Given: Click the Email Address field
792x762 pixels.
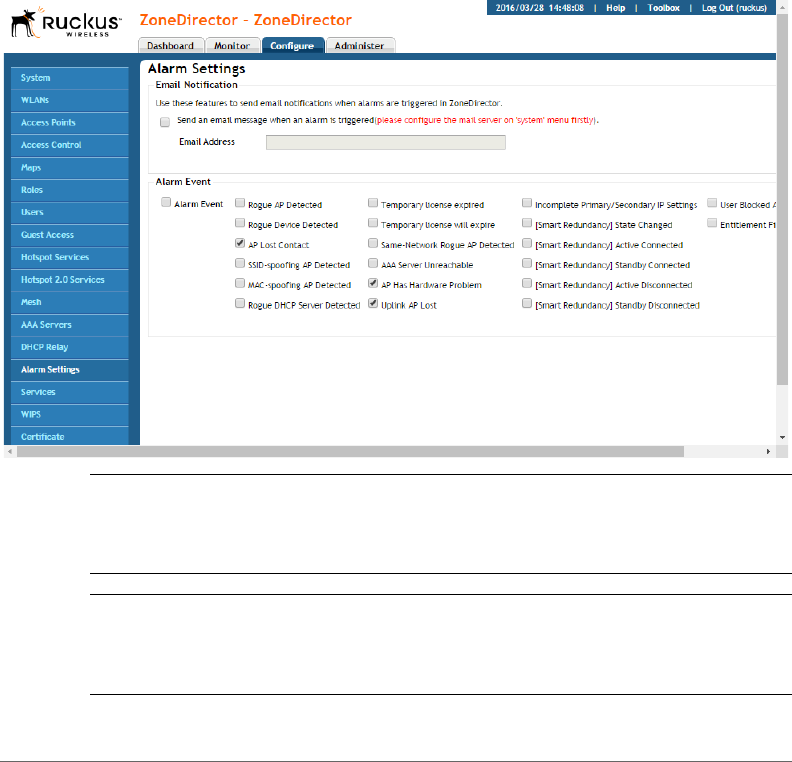Looking at the screenshot, I should pos(385,142).
